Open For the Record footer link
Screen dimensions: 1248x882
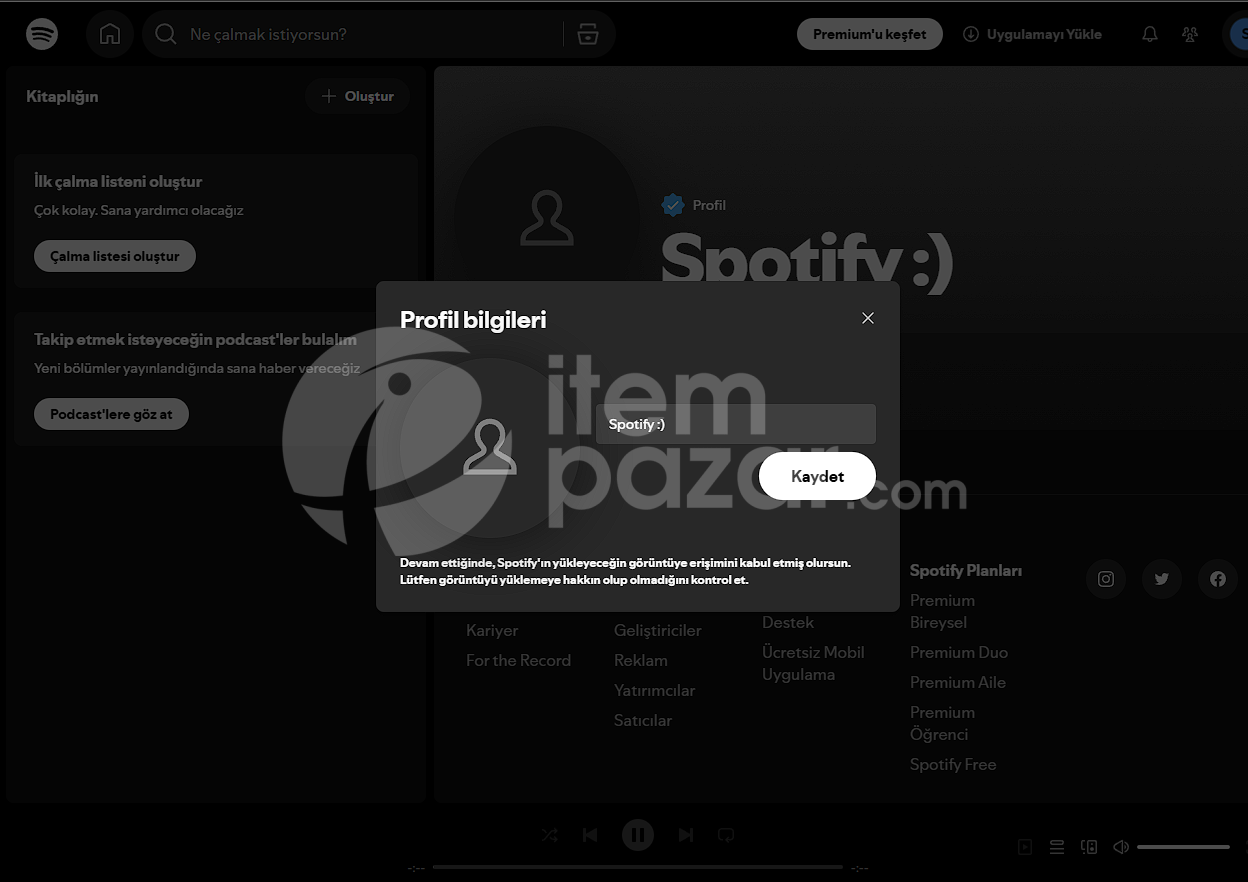(x=518, y=660)
